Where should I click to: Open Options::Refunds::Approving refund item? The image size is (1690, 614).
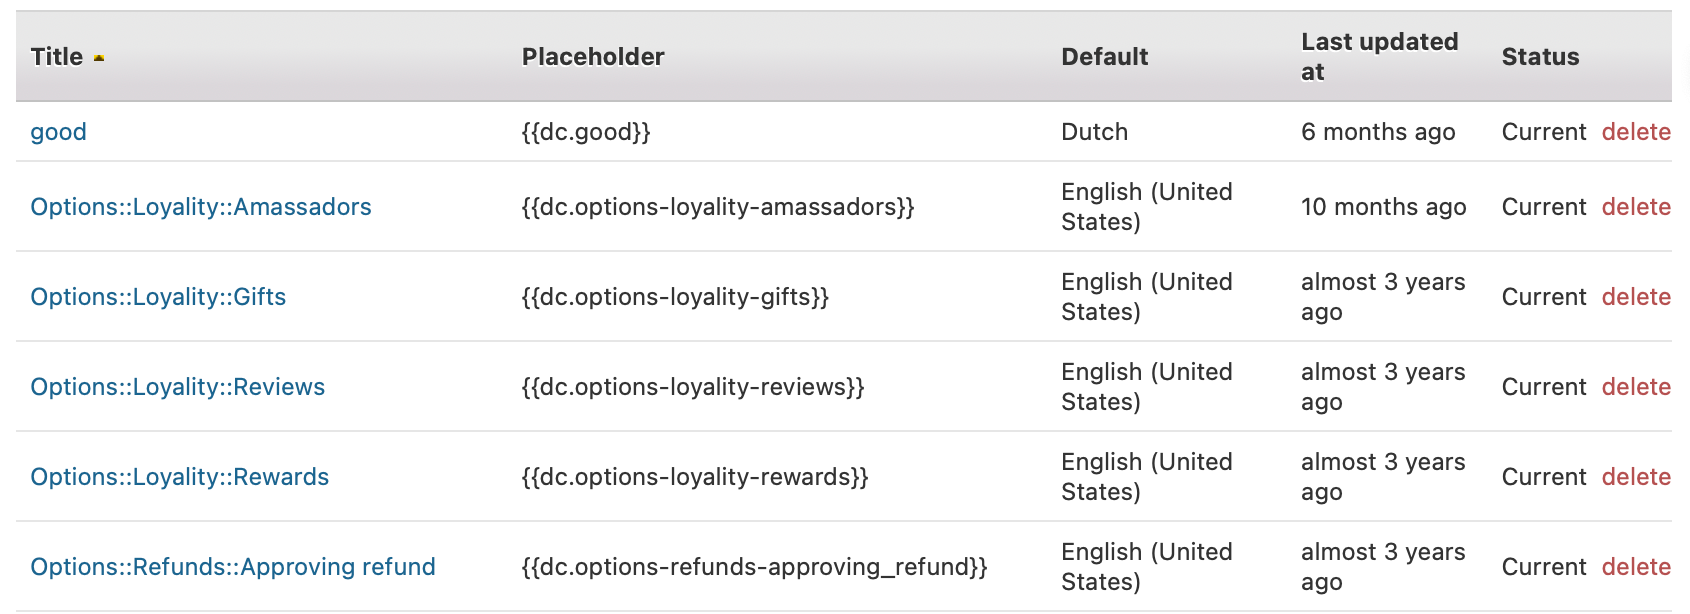pos(233,567)
